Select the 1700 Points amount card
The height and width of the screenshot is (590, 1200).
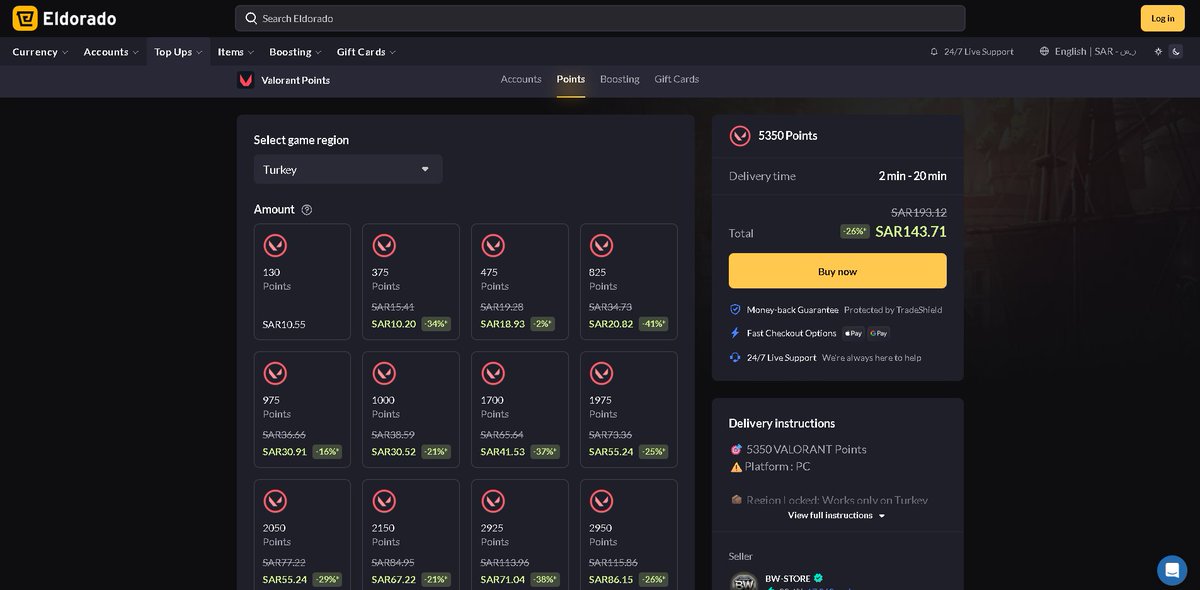[520, 410]
